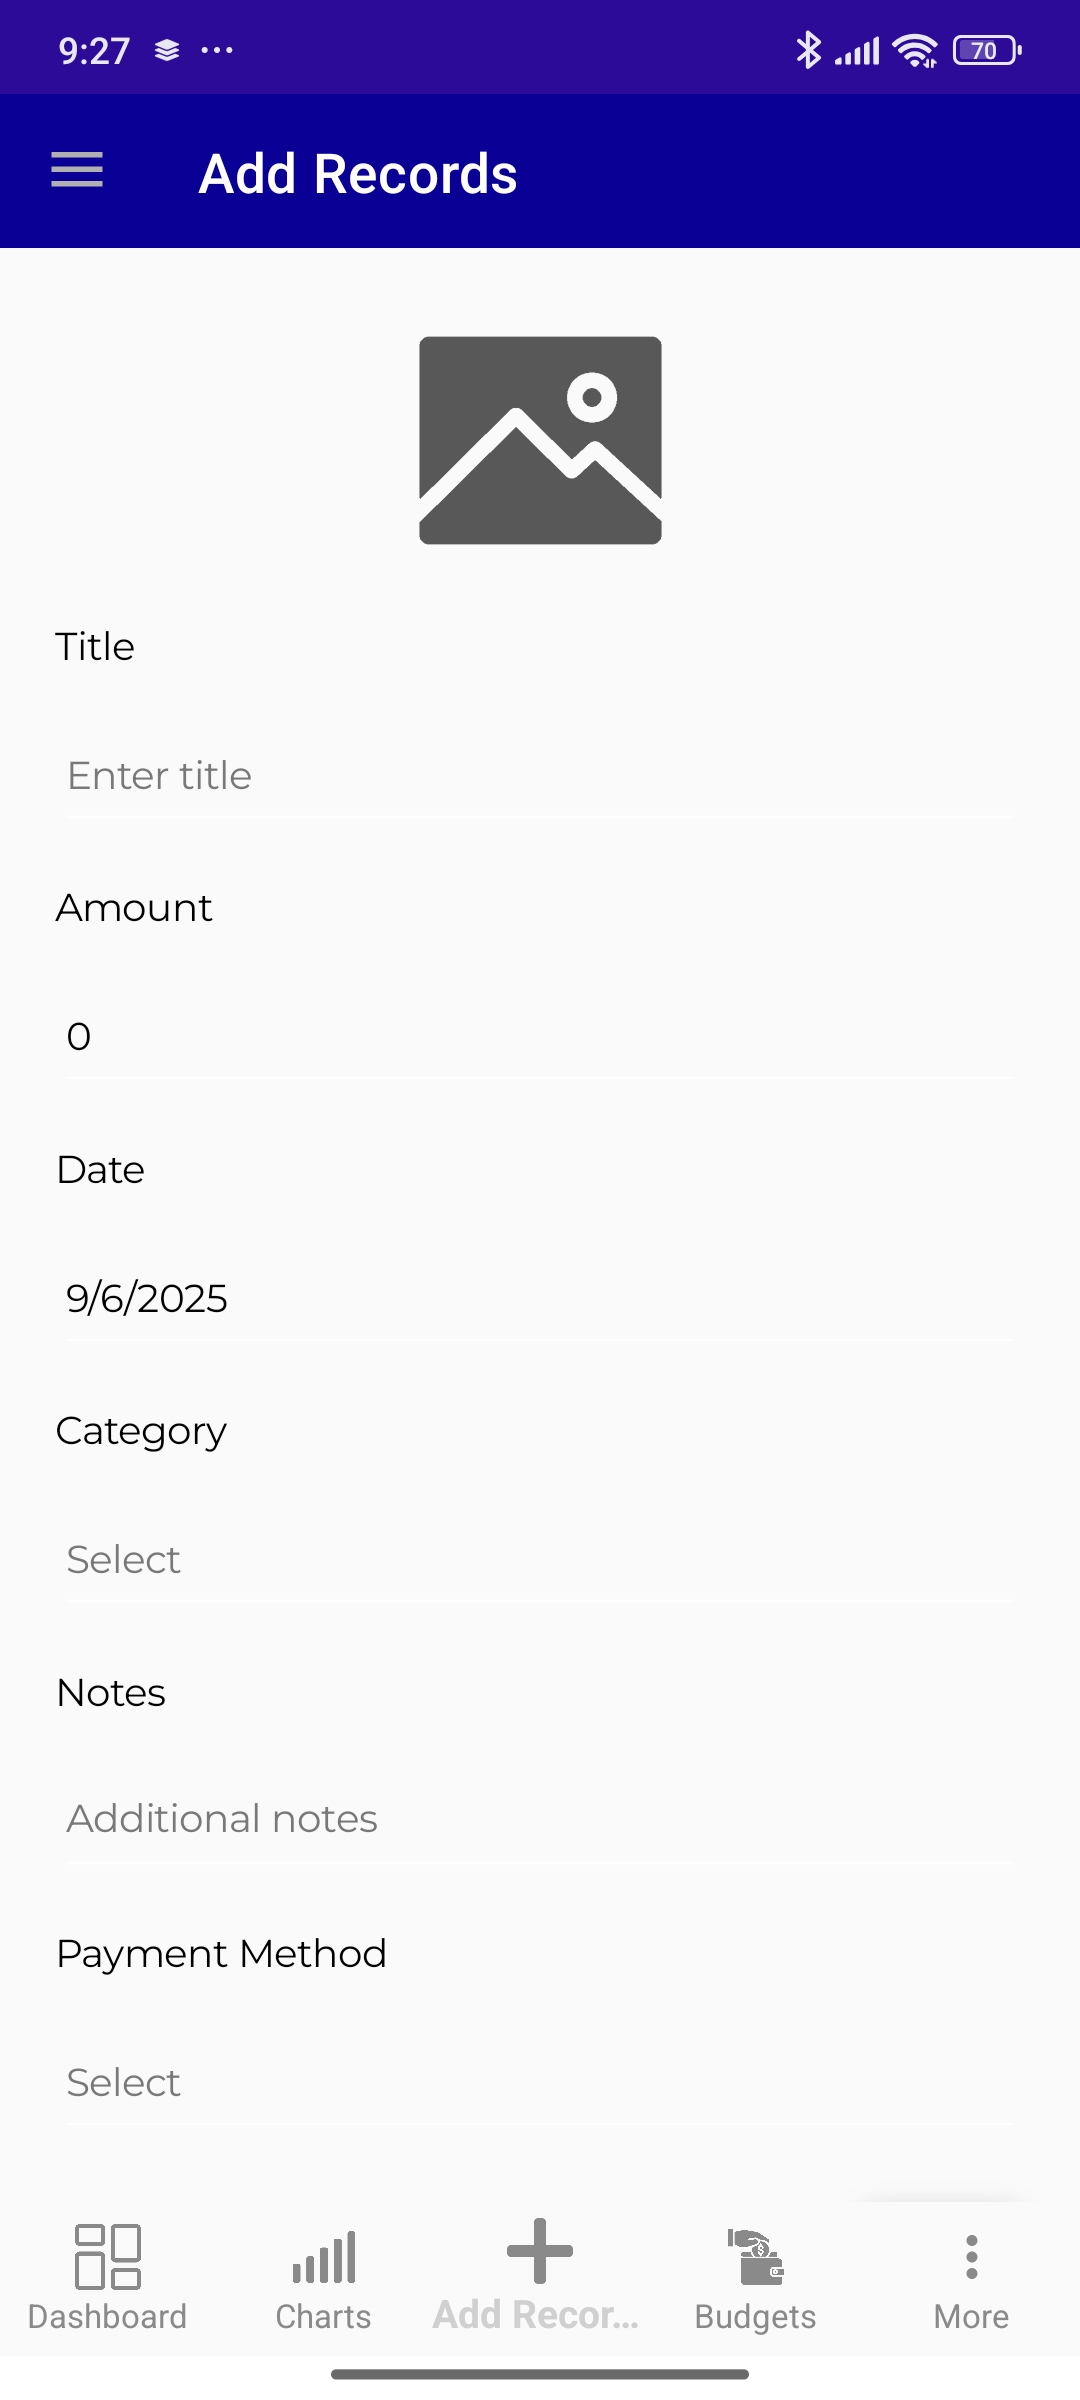
Task: Tap the battery indicator icon
Action: pos(986,50)
